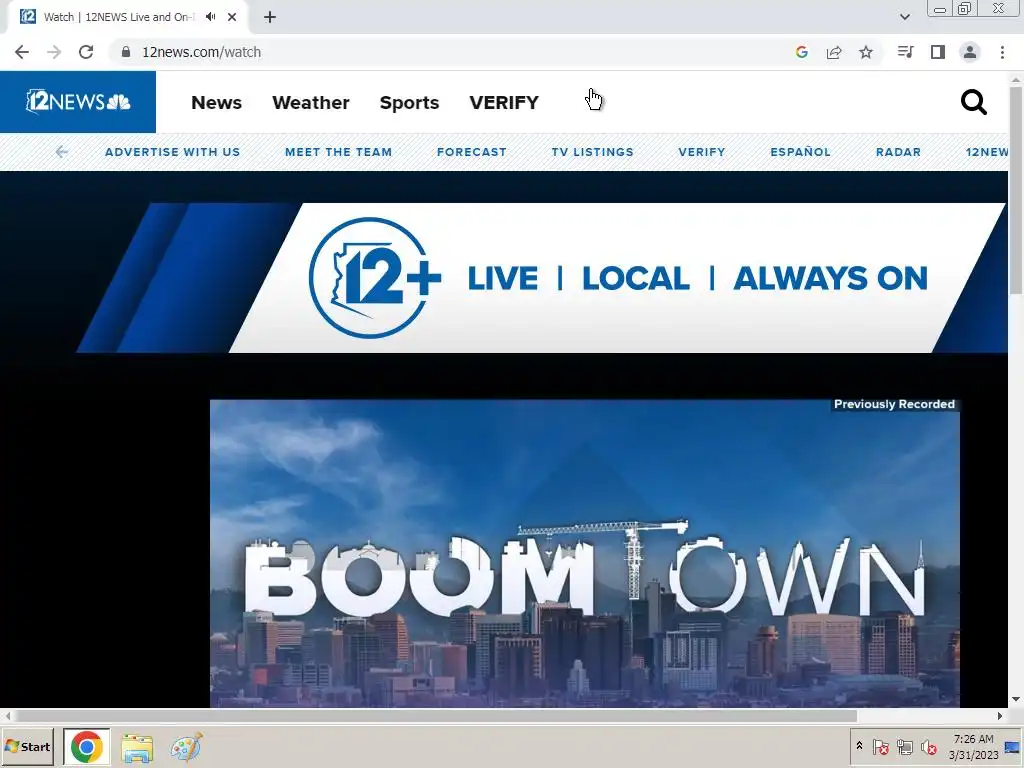The image size is (1024, 768).
Task: Open ADVERTISE WITH US link
Action: [x=172, y=152]
